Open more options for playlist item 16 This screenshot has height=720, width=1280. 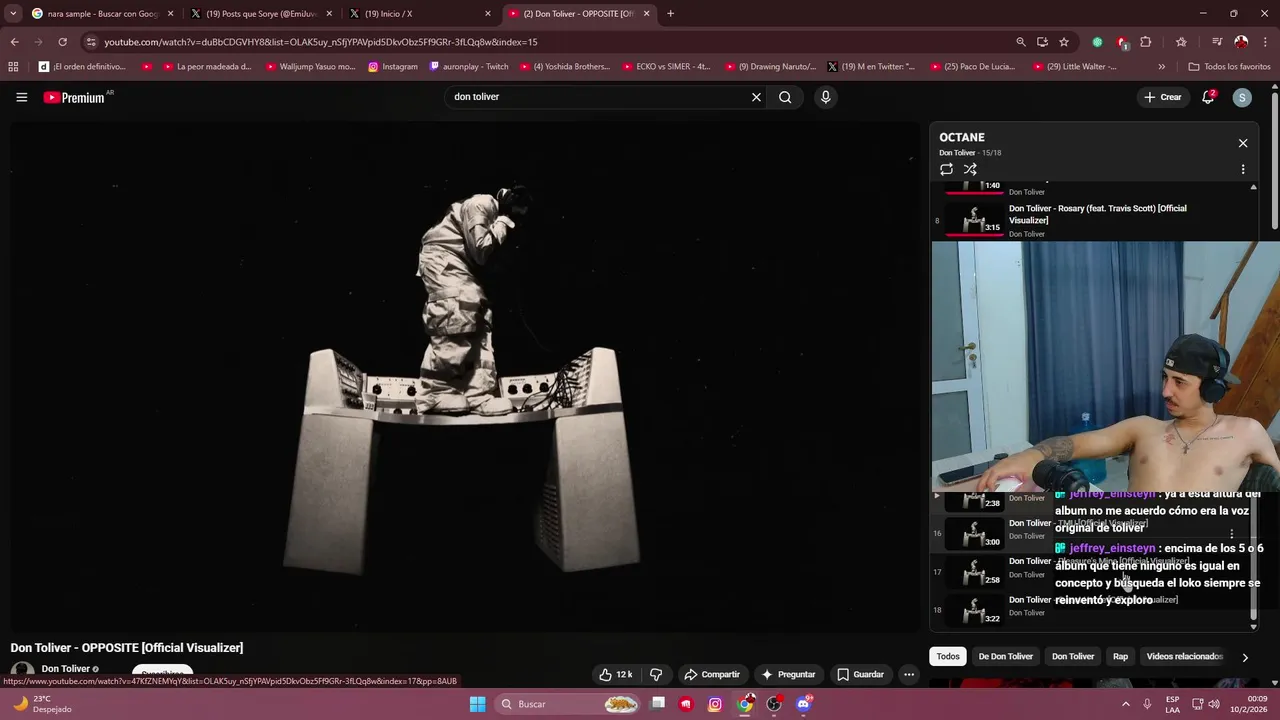click(1232, 534)
